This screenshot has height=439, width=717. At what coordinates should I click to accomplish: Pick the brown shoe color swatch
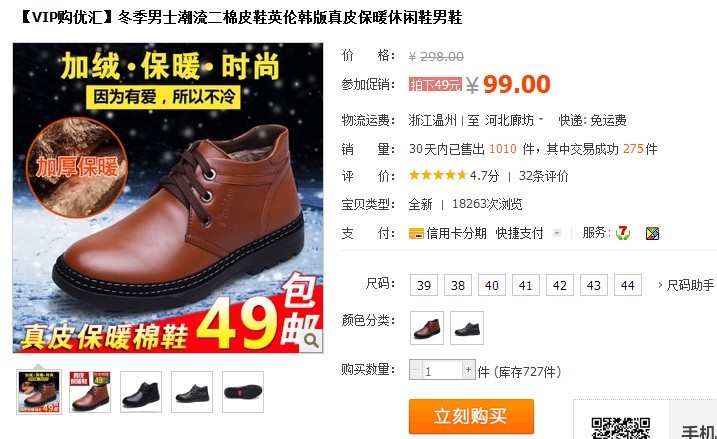coord(427,328)
